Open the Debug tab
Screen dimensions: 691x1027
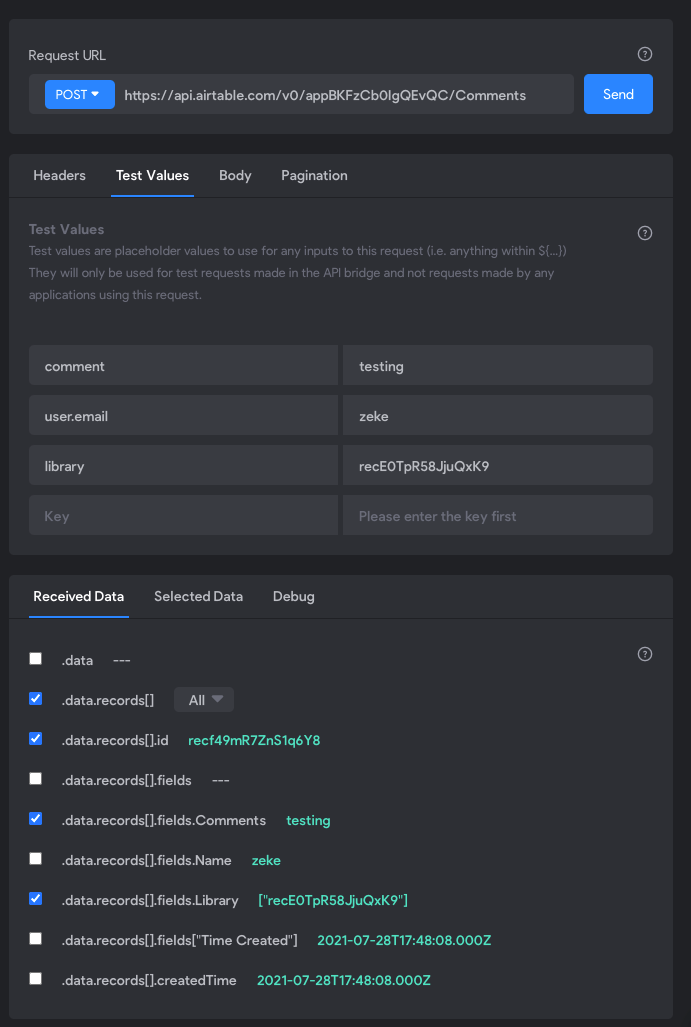pos(293,597)
